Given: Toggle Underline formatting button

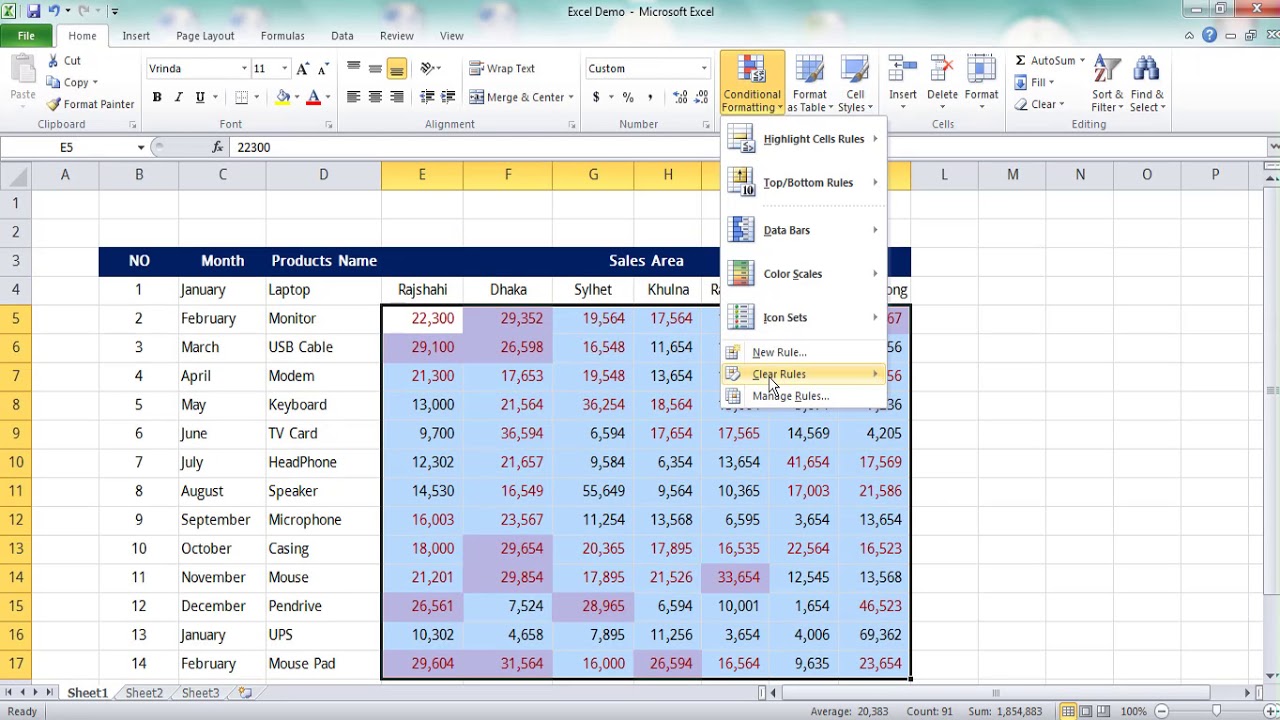Looking at the screenshot, I should coord(200,97).
